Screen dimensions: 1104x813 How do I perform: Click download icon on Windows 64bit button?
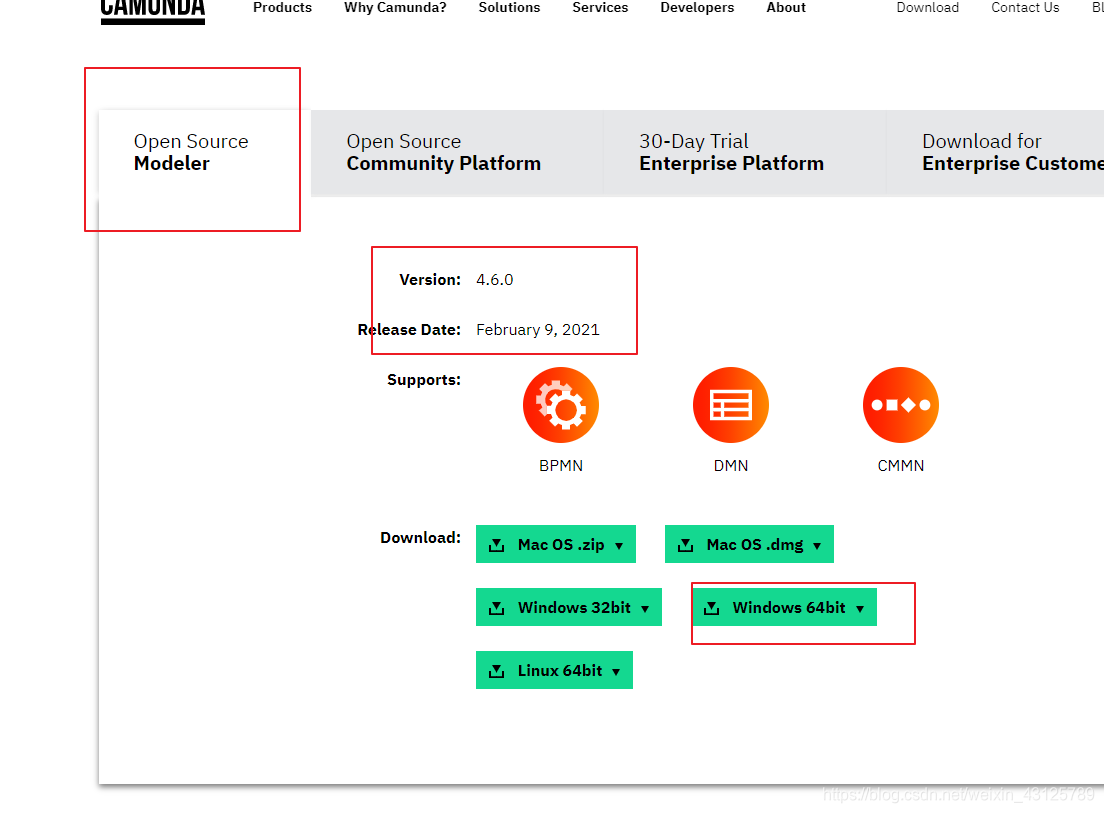pyautogui.click(x=712, y=608)
